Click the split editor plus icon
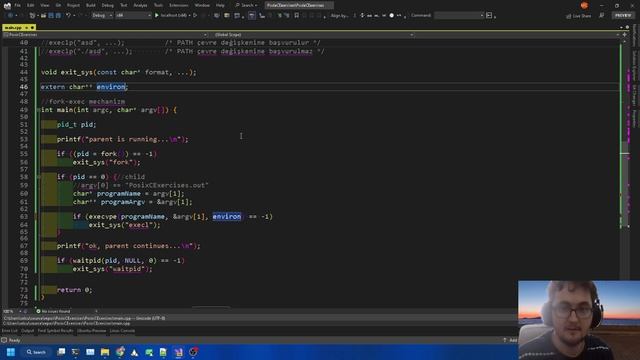The height and width of the screenshot is (360, 640). pos(624,35)
